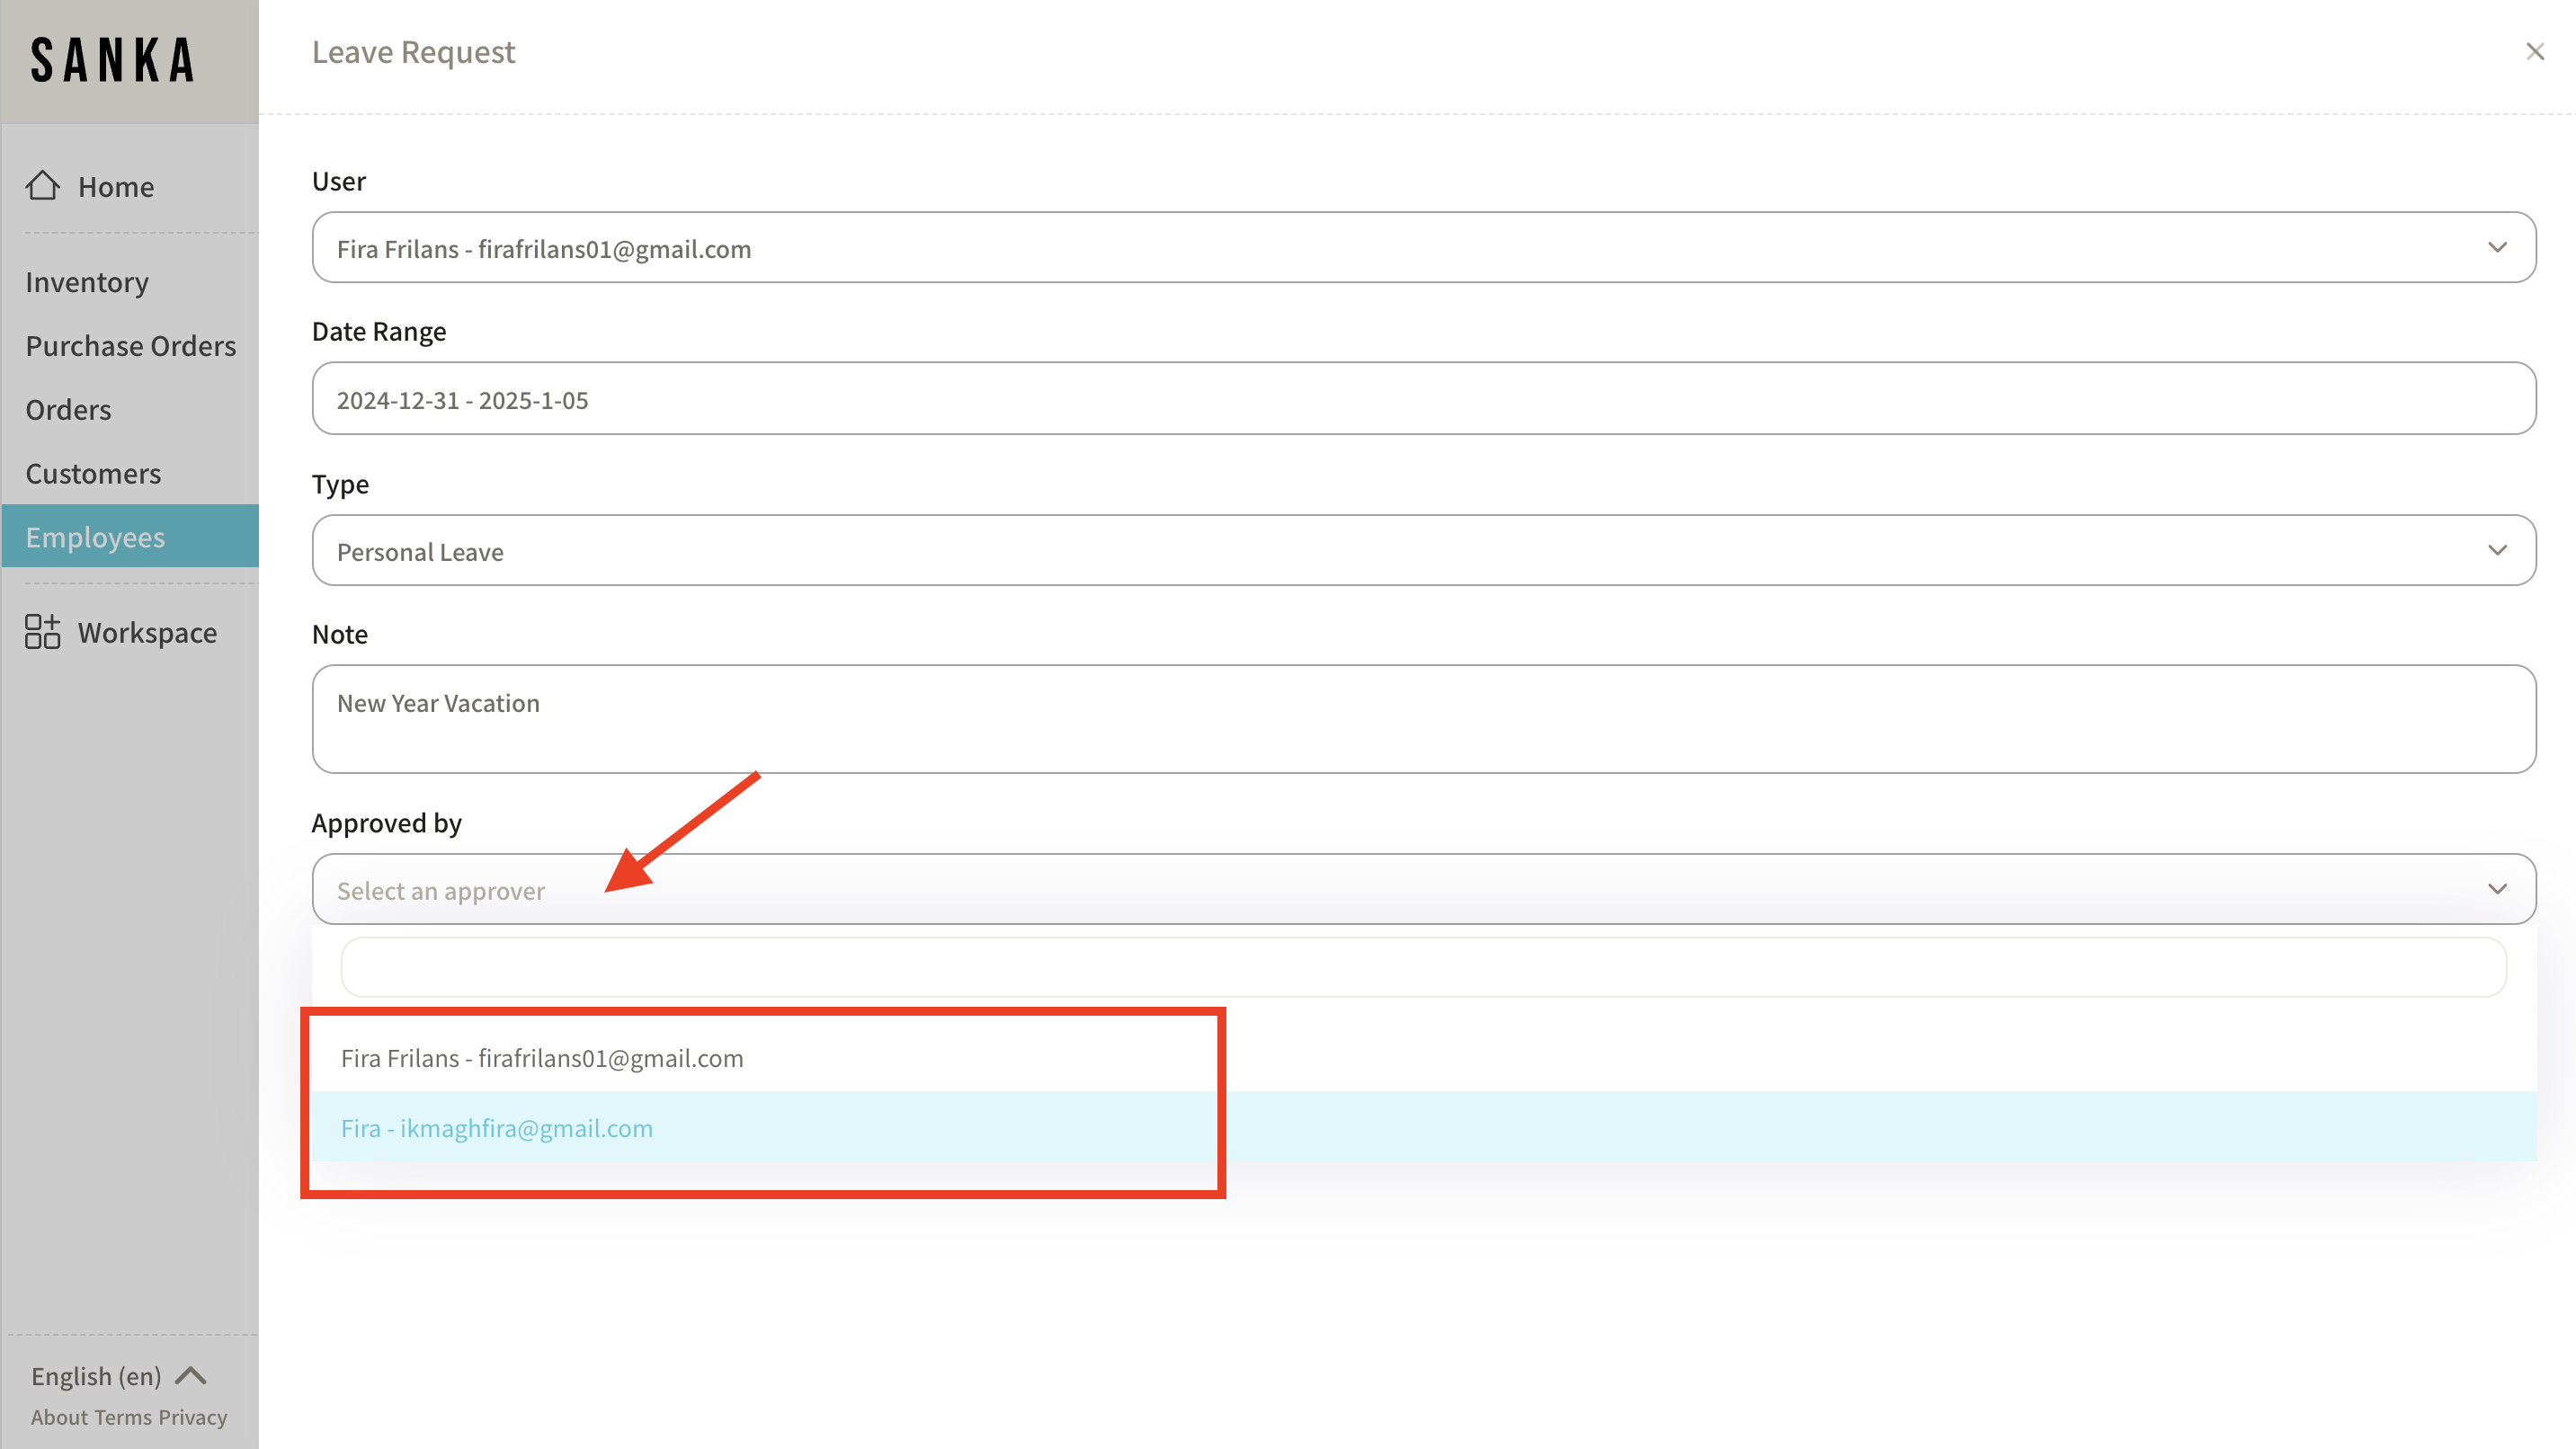
Task: Navigate to Customers
Action: [93, 473]
